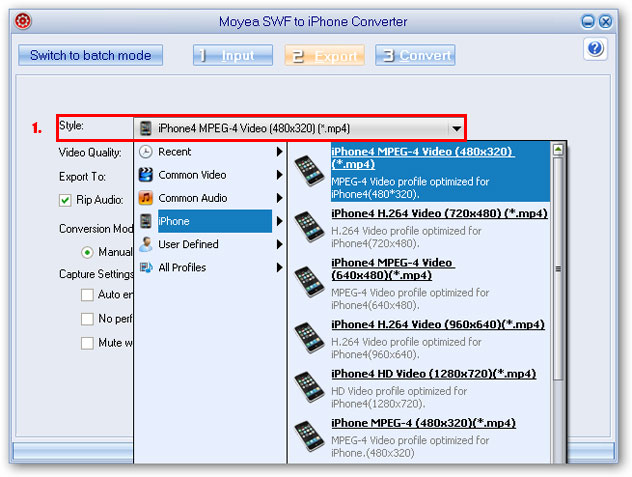The image size is (632, 477).
Task: Choose iPhone MPEG-4 (480x320) profile
Action: tap(420, 437)
